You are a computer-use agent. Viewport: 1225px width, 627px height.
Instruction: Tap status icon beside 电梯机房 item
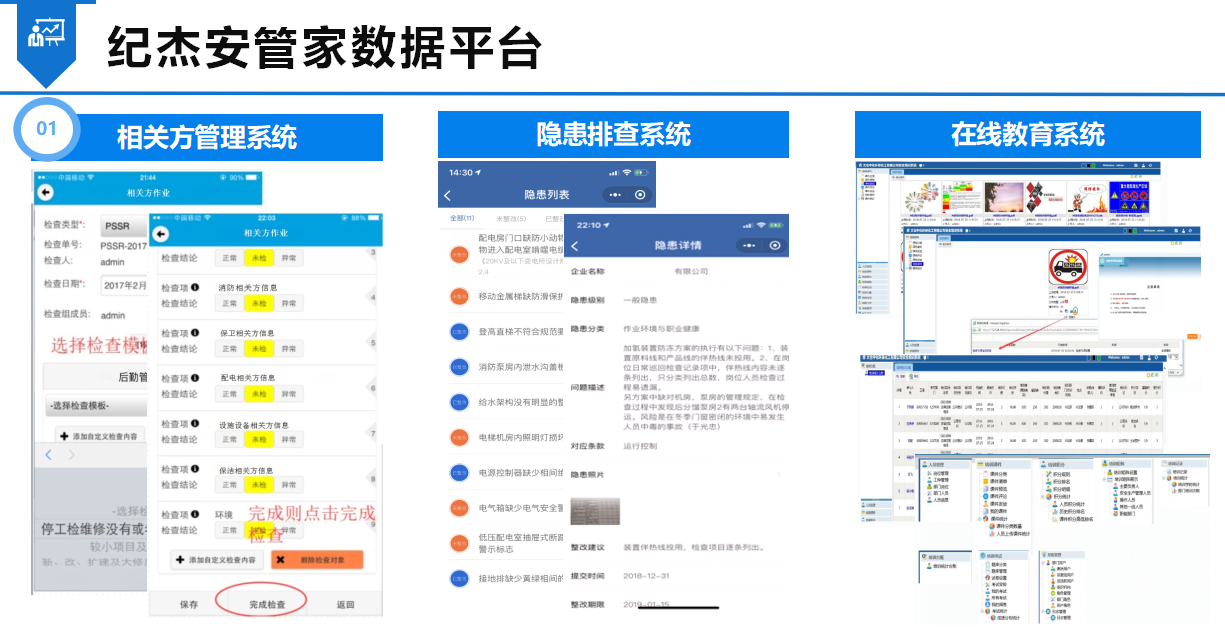click(x=459, y=437)
